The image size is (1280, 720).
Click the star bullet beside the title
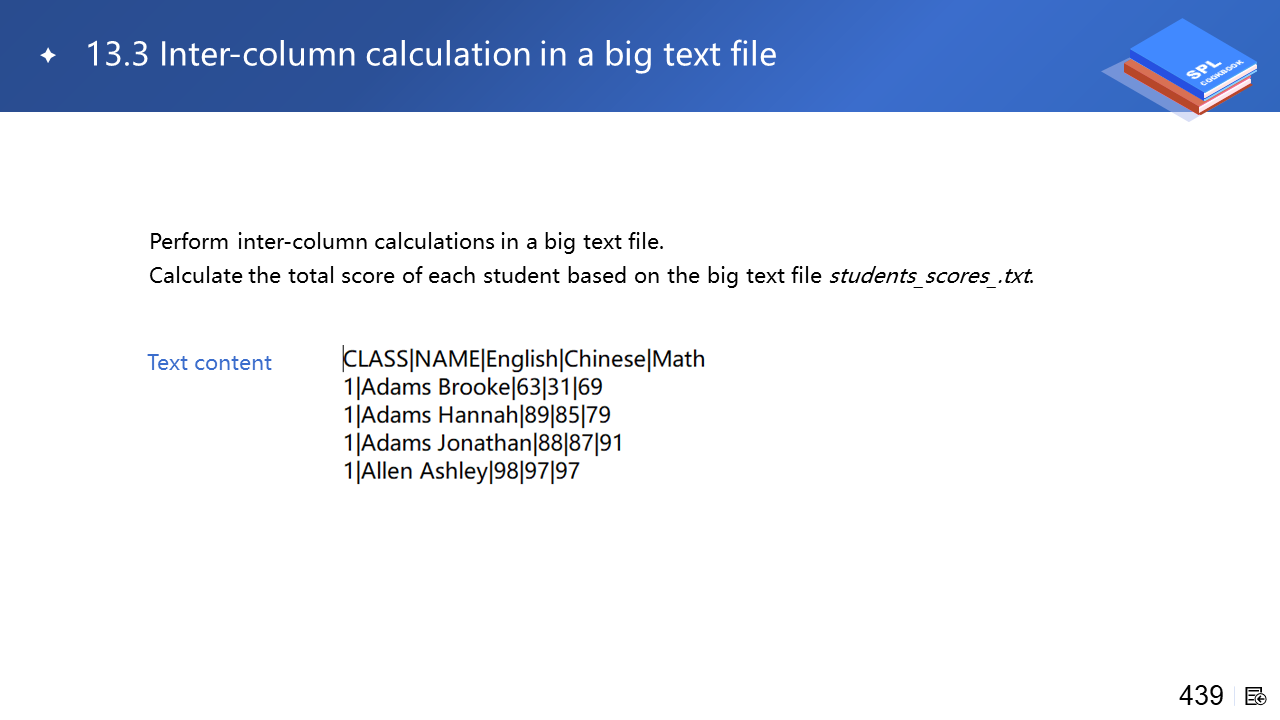pos(48,56)
